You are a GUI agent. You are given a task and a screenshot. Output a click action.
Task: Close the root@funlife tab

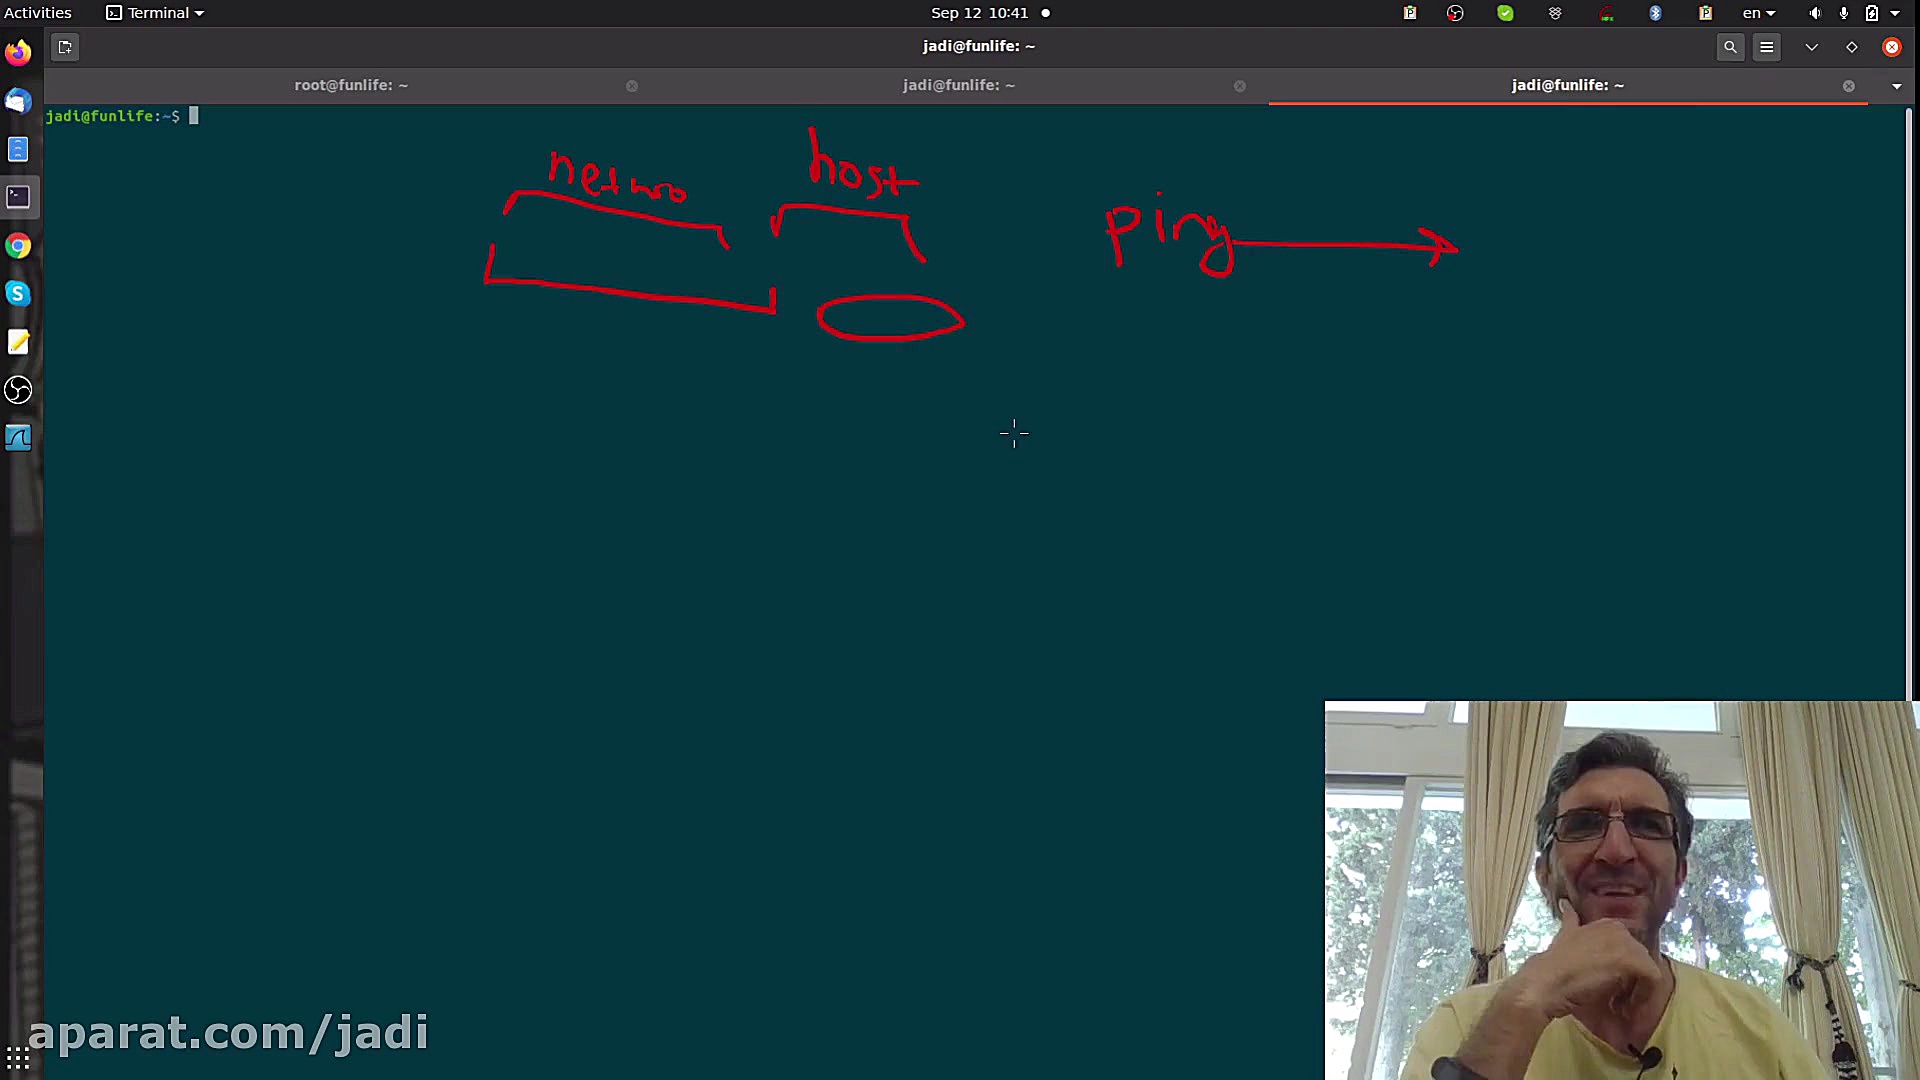(x=632, y=86)
